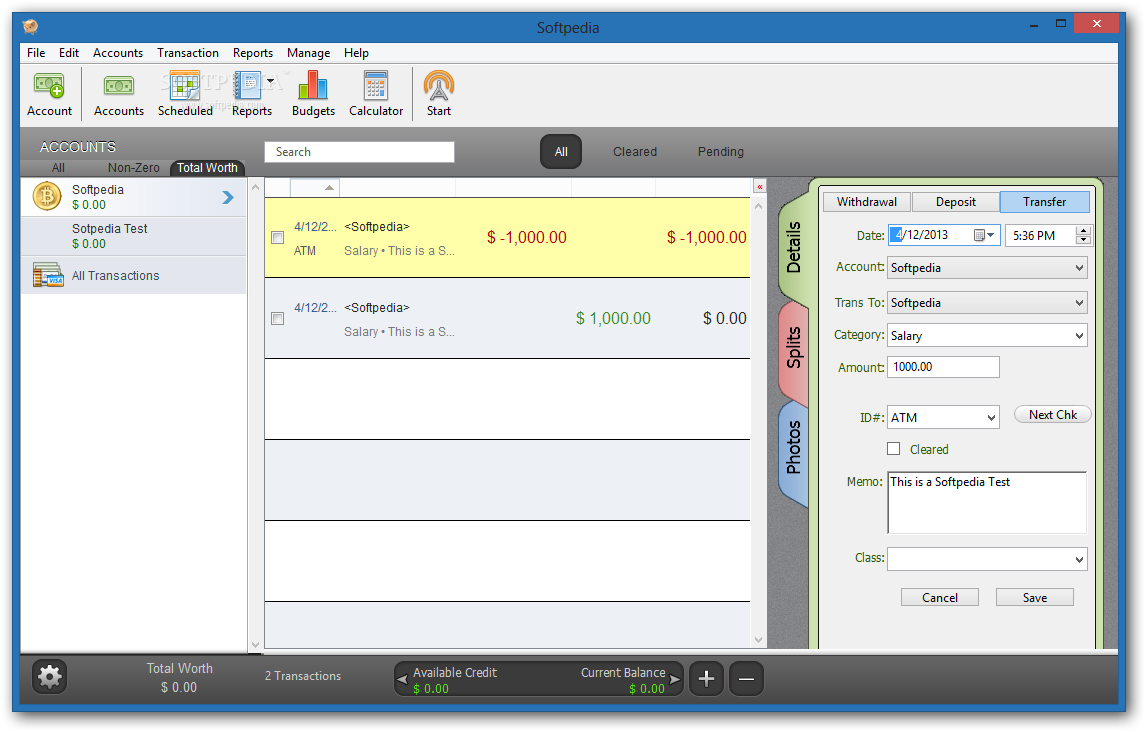This screenshot has width=1146, height=732.
Task: Click the Memo text area
Action: click(987, 503)
